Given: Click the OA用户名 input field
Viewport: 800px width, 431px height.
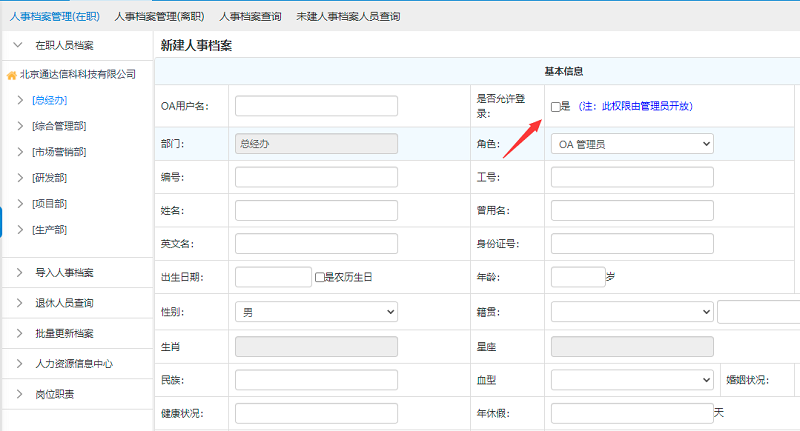Looking at the screenshot, I should tap(316, 106).
